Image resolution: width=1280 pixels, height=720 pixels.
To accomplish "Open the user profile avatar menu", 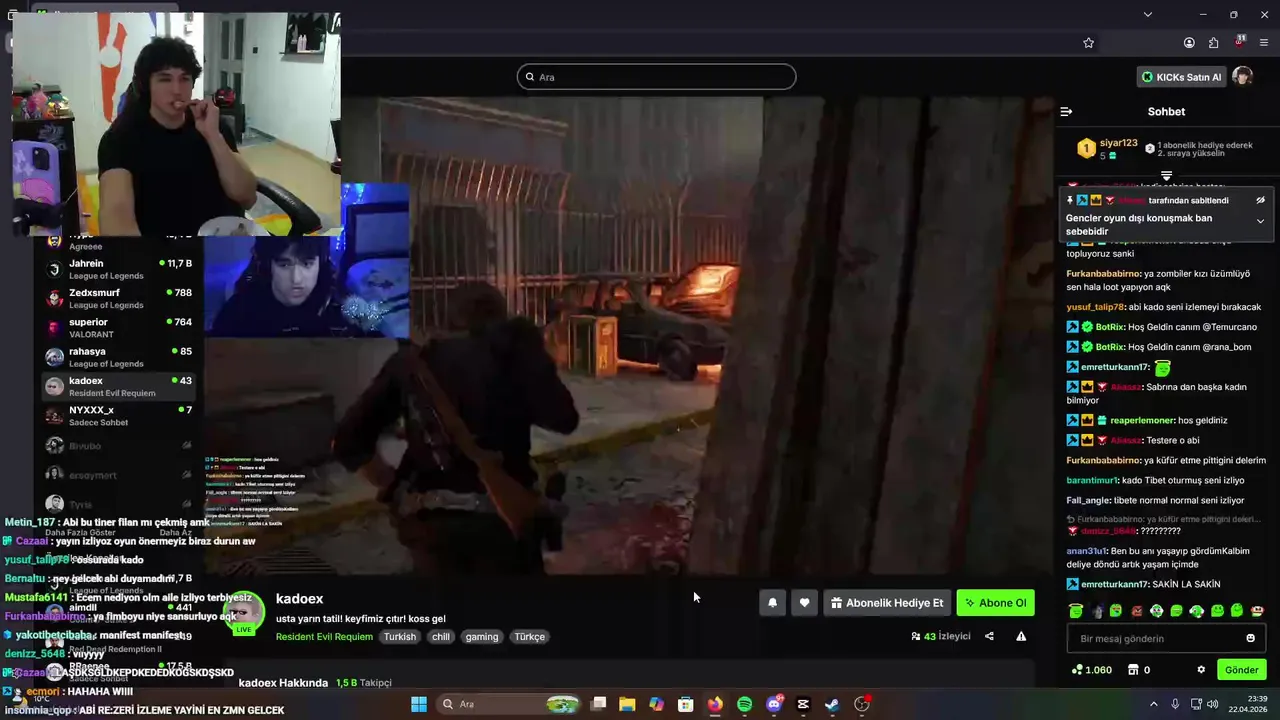I will [x=1242, y=77].
